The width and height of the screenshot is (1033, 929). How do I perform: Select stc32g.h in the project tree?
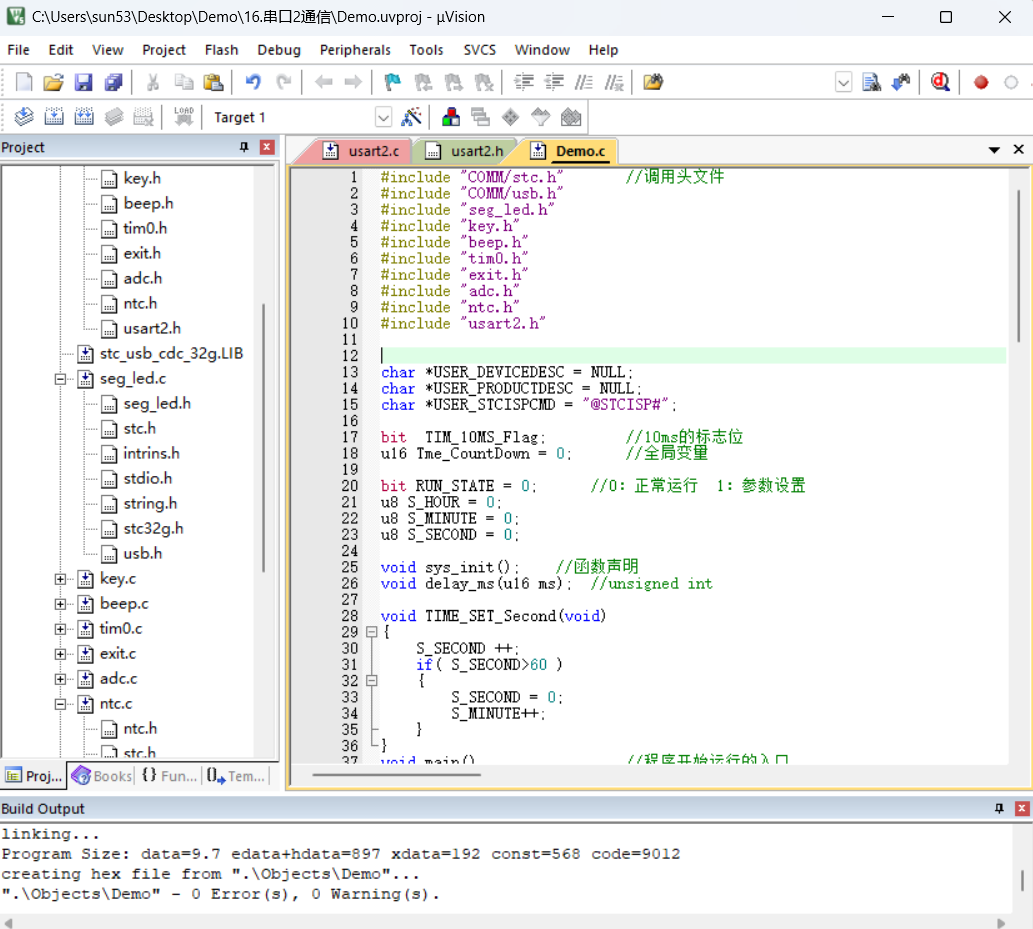153,529
